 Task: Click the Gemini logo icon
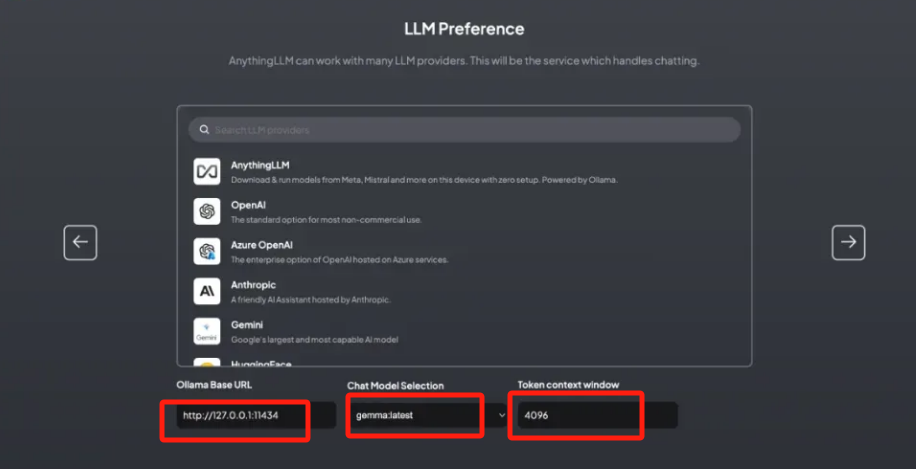click(x=207, y=331)
